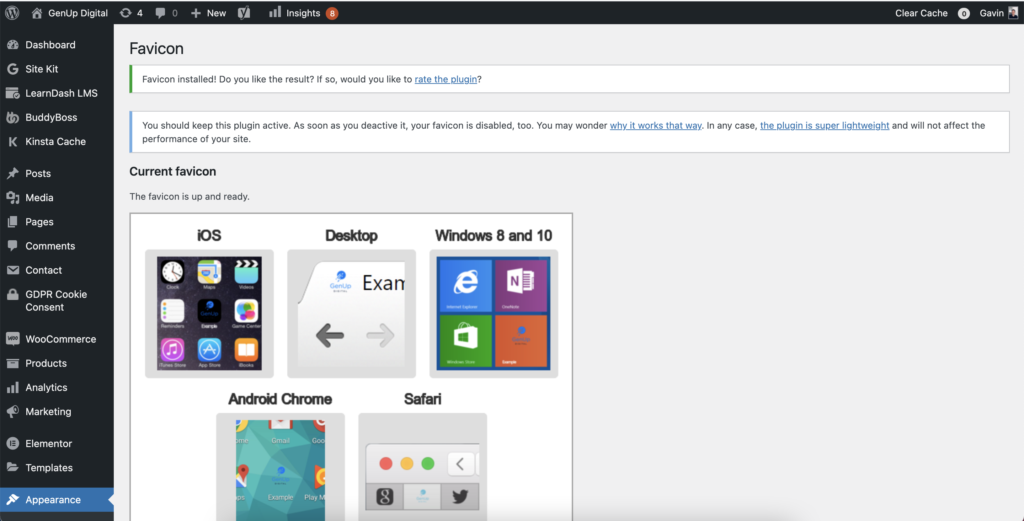Screen dimensions: 1024x521
Task: Click the Dashboard gauge icon
Action: (12, 45)
